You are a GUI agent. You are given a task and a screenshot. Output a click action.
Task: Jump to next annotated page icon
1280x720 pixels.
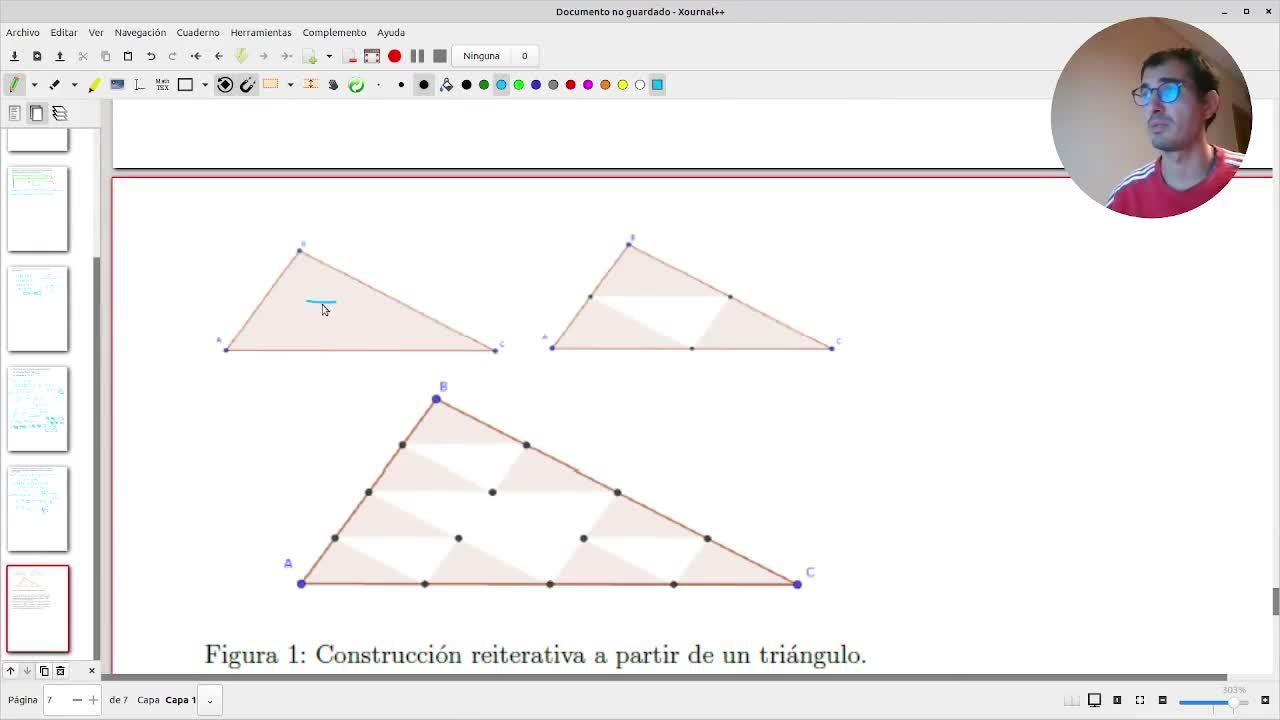click(241, 56)
